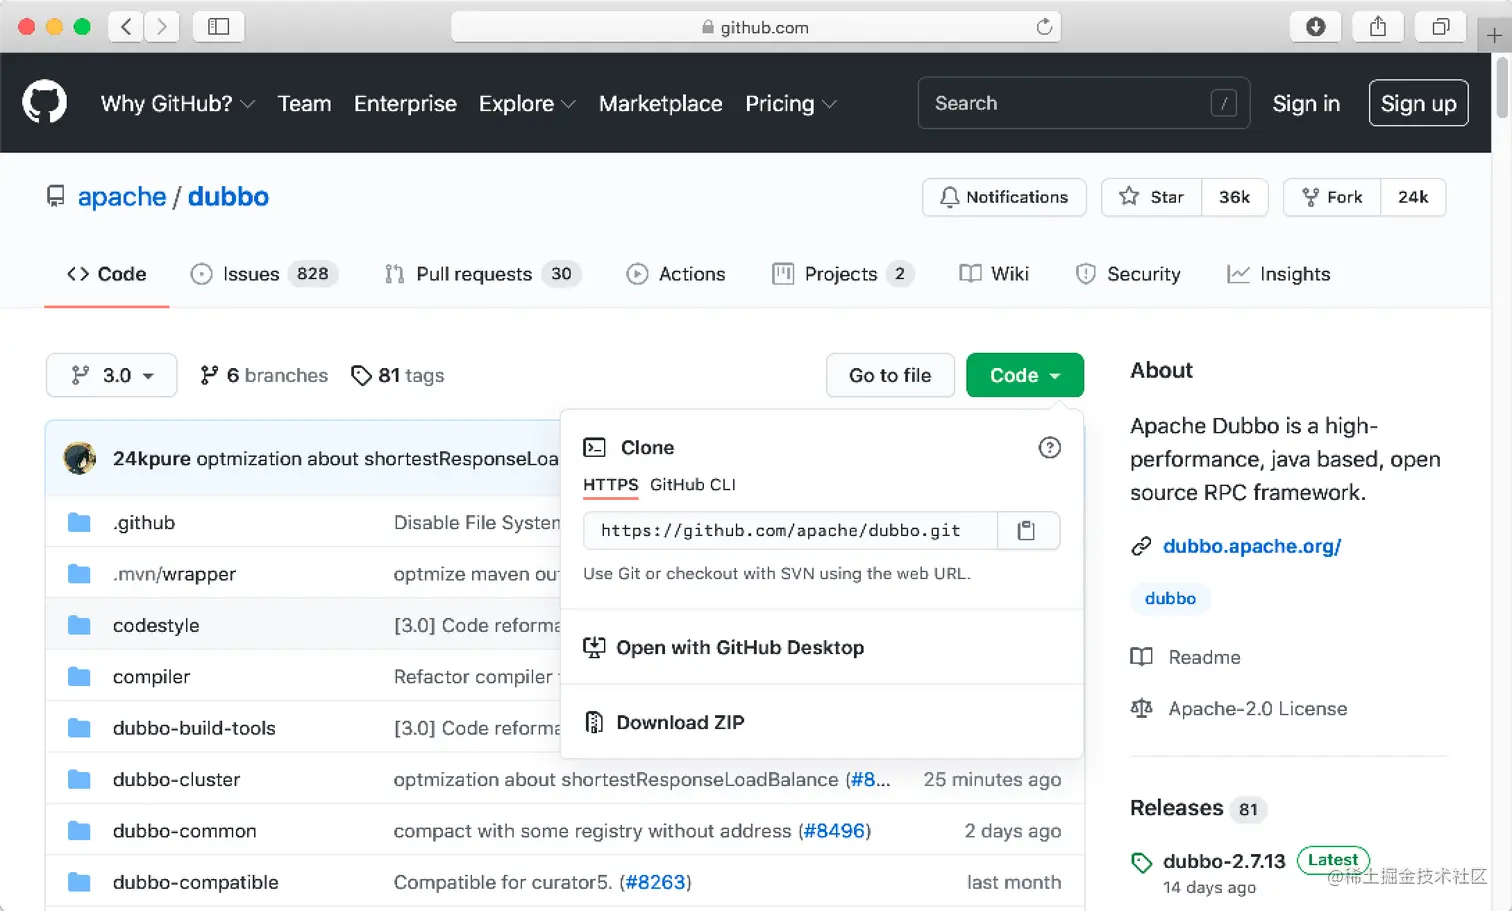Open the 3.0 branch selector dropdown

pyautogui.click(x=112, y=375)
